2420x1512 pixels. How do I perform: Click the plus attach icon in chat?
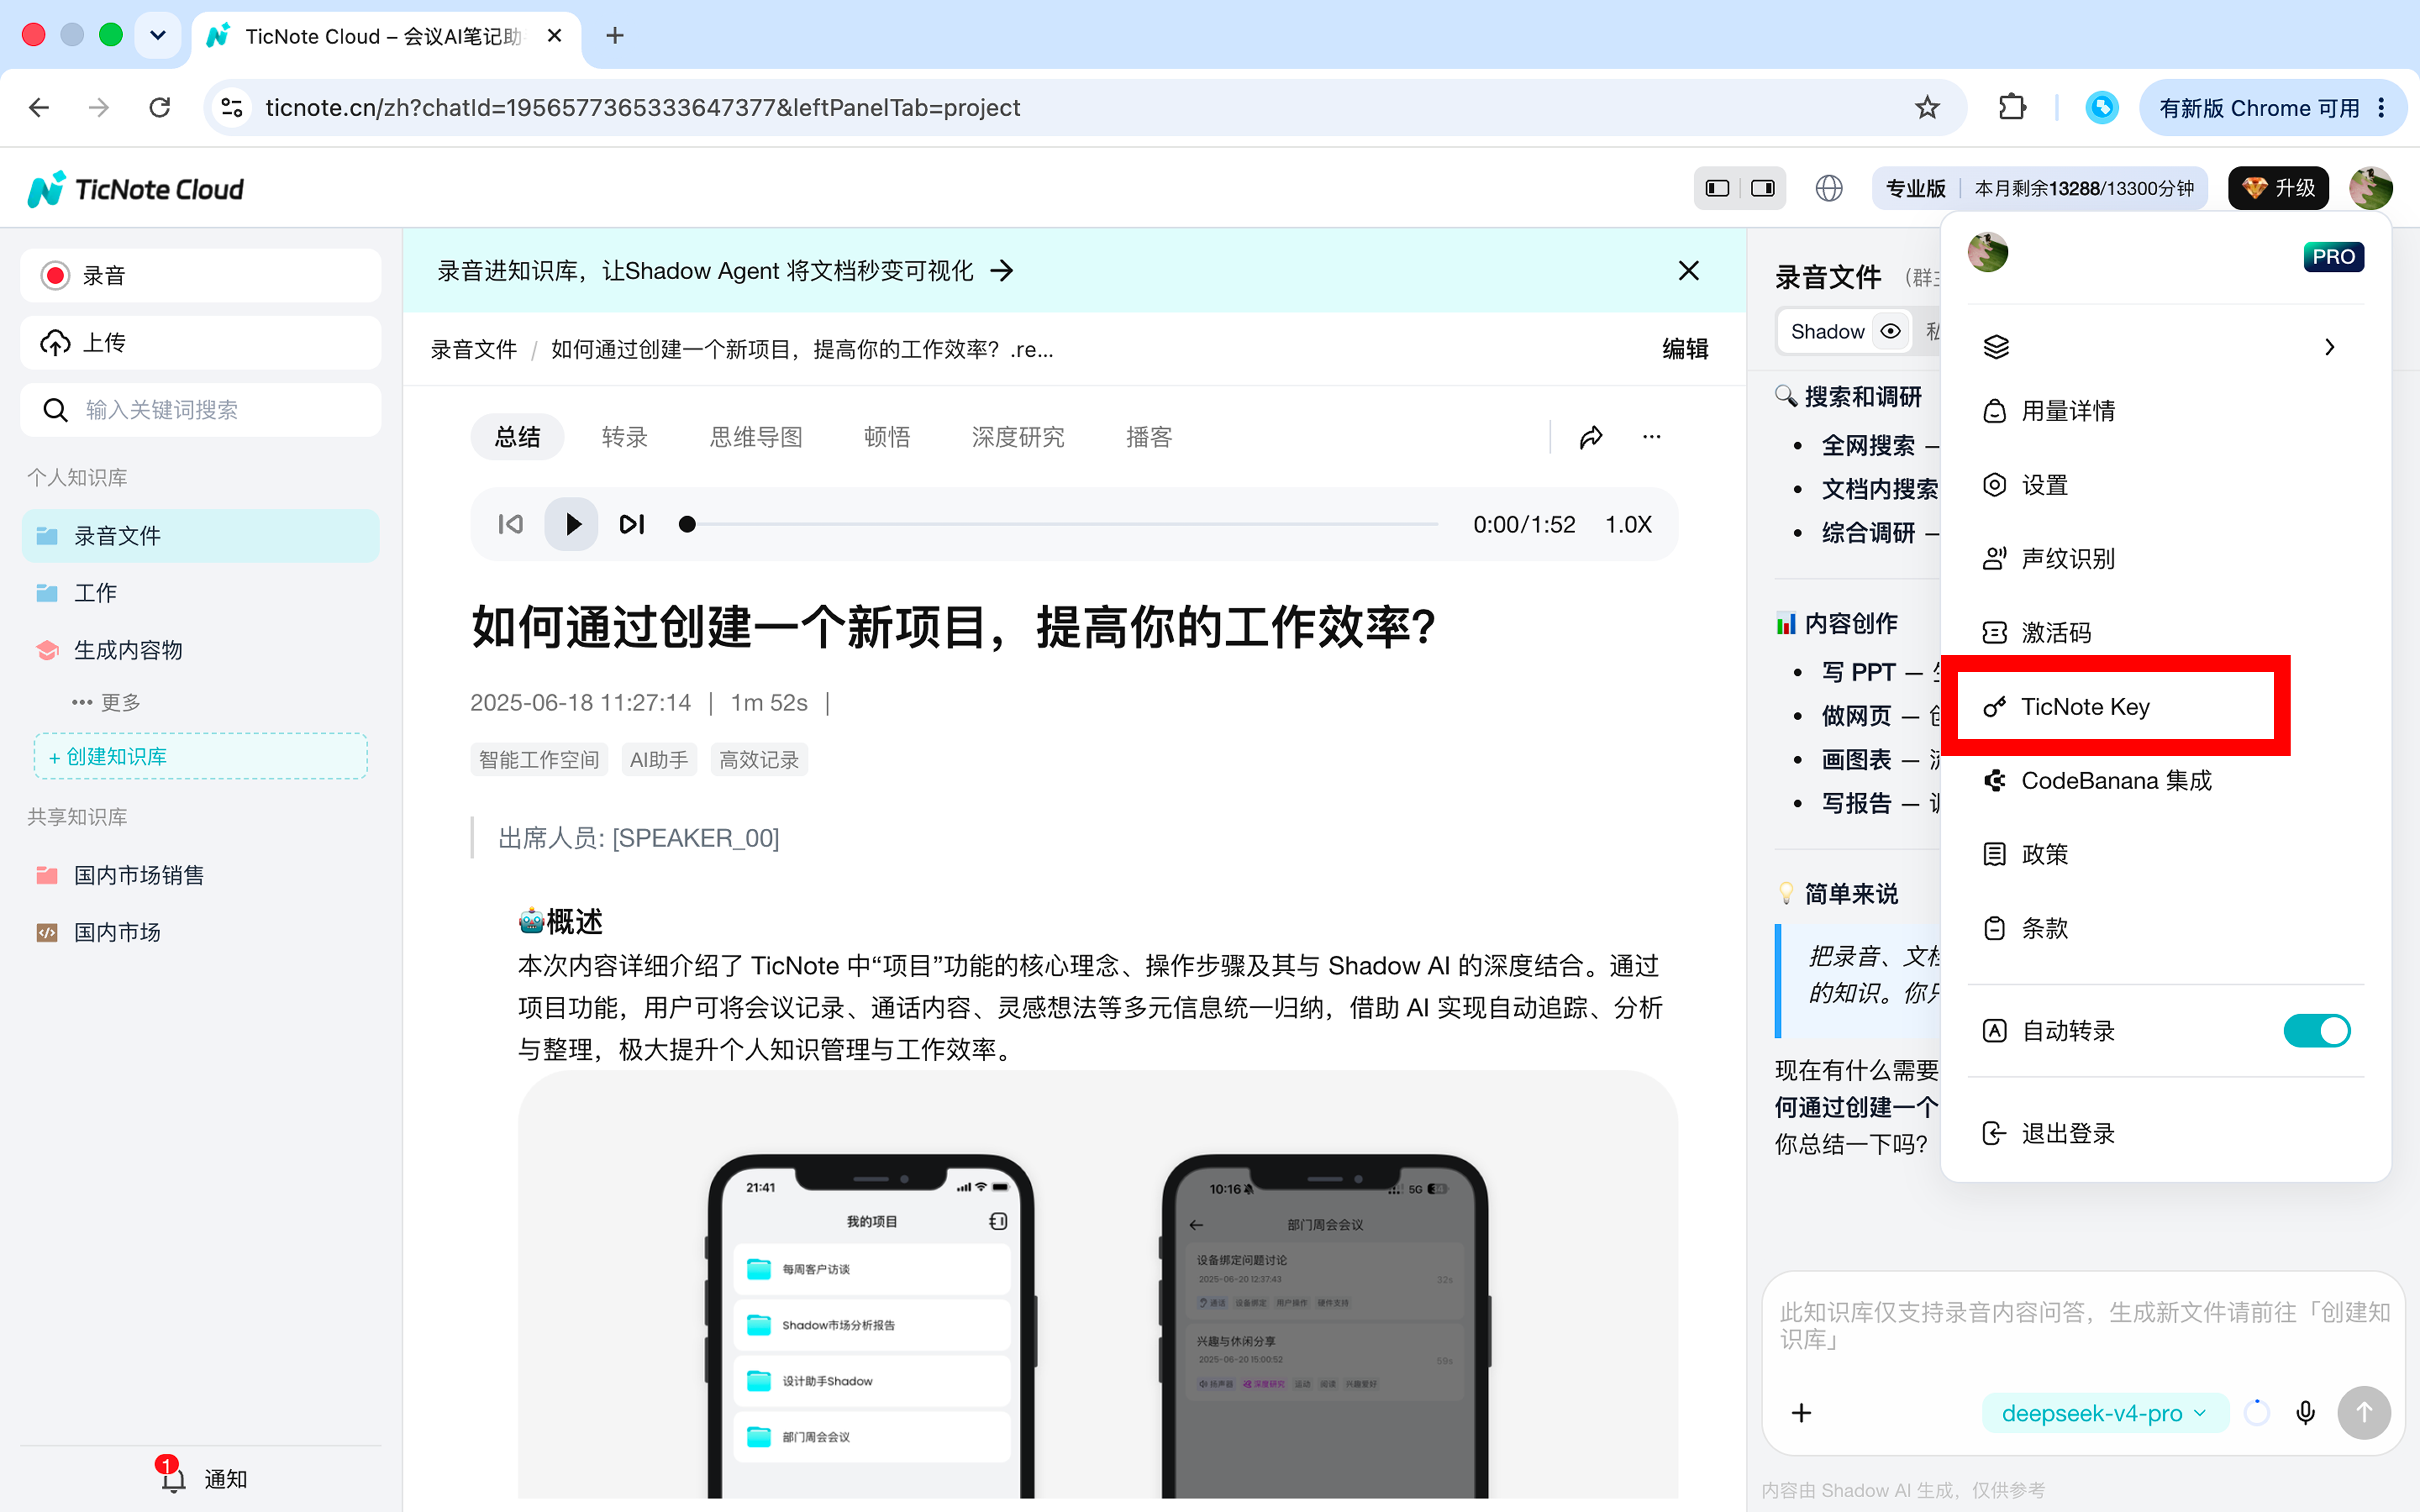tap(1801, 1412)
